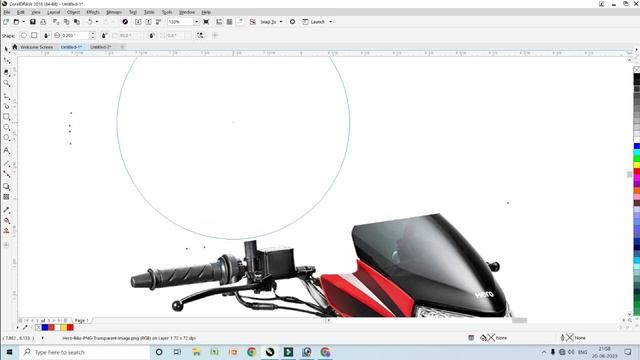
Task: Toggle pen tilt button
Action: pos(105,36)
